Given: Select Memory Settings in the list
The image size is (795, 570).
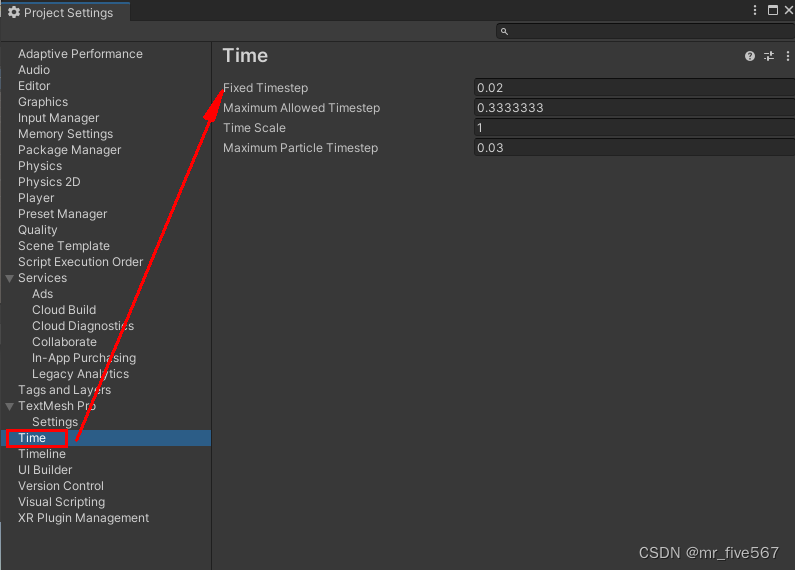Looking at the screenshot, I should coord(65,134).
